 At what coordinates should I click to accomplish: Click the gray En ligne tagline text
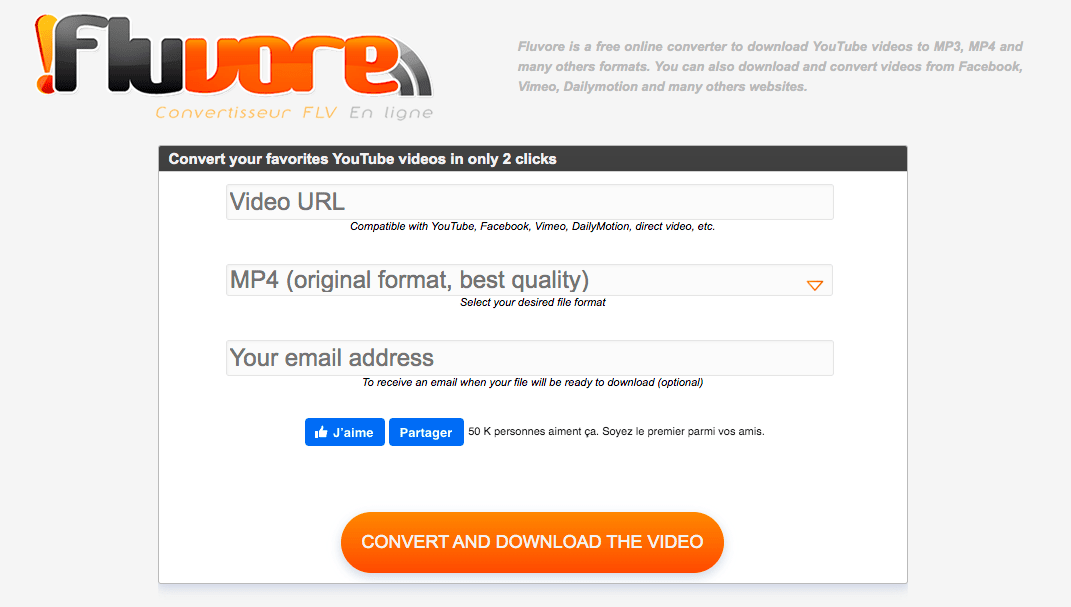pos(391,113)
